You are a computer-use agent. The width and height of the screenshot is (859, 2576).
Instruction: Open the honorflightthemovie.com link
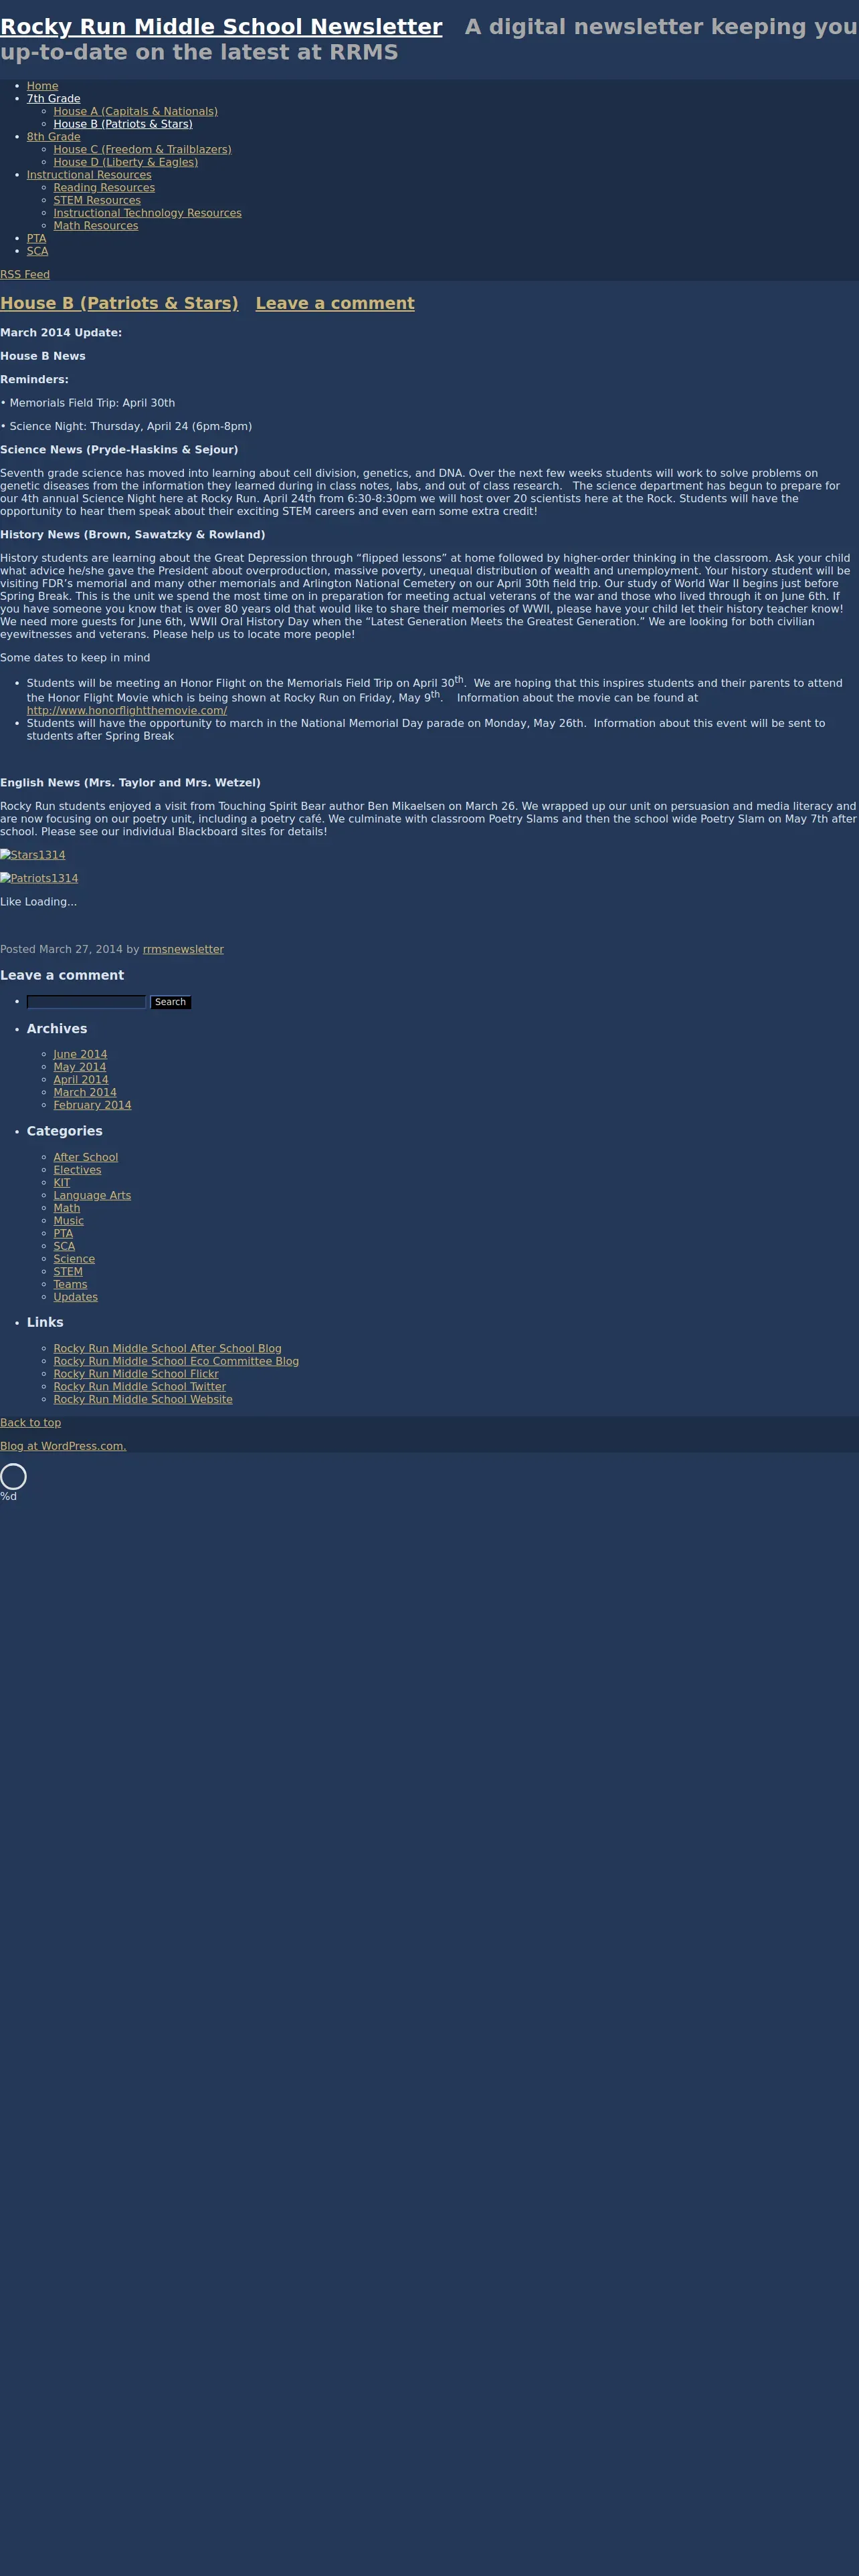pos(127,711)
